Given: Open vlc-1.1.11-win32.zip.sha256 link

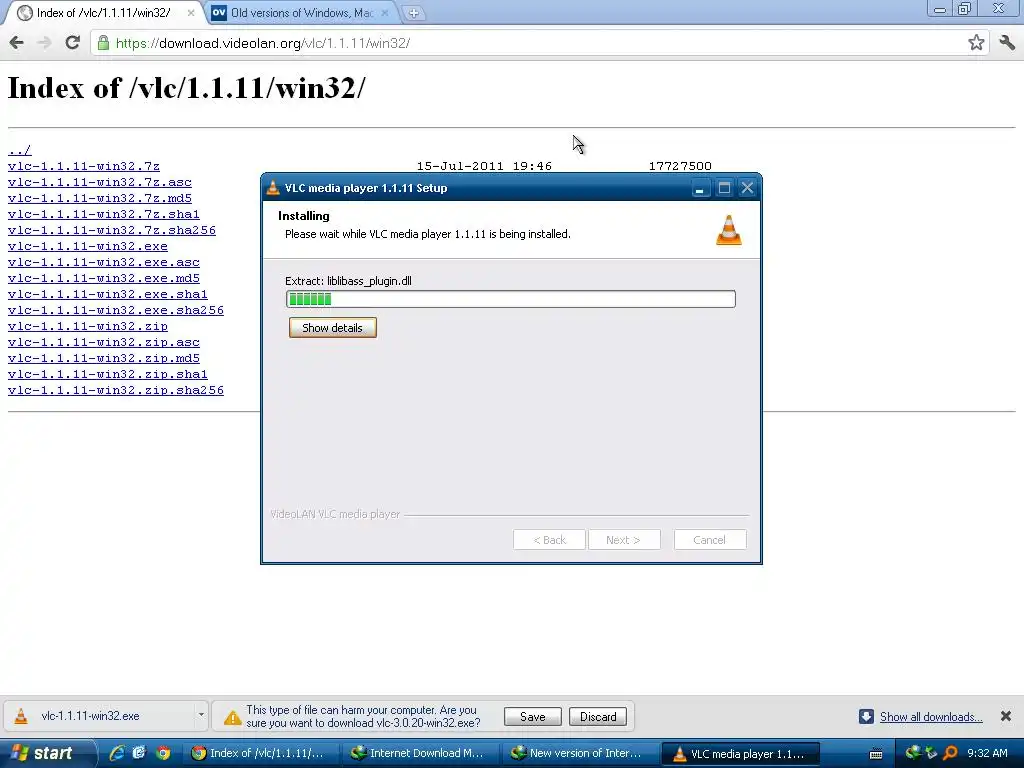Looking at the screenshot, I should click(x=116, y=391).
